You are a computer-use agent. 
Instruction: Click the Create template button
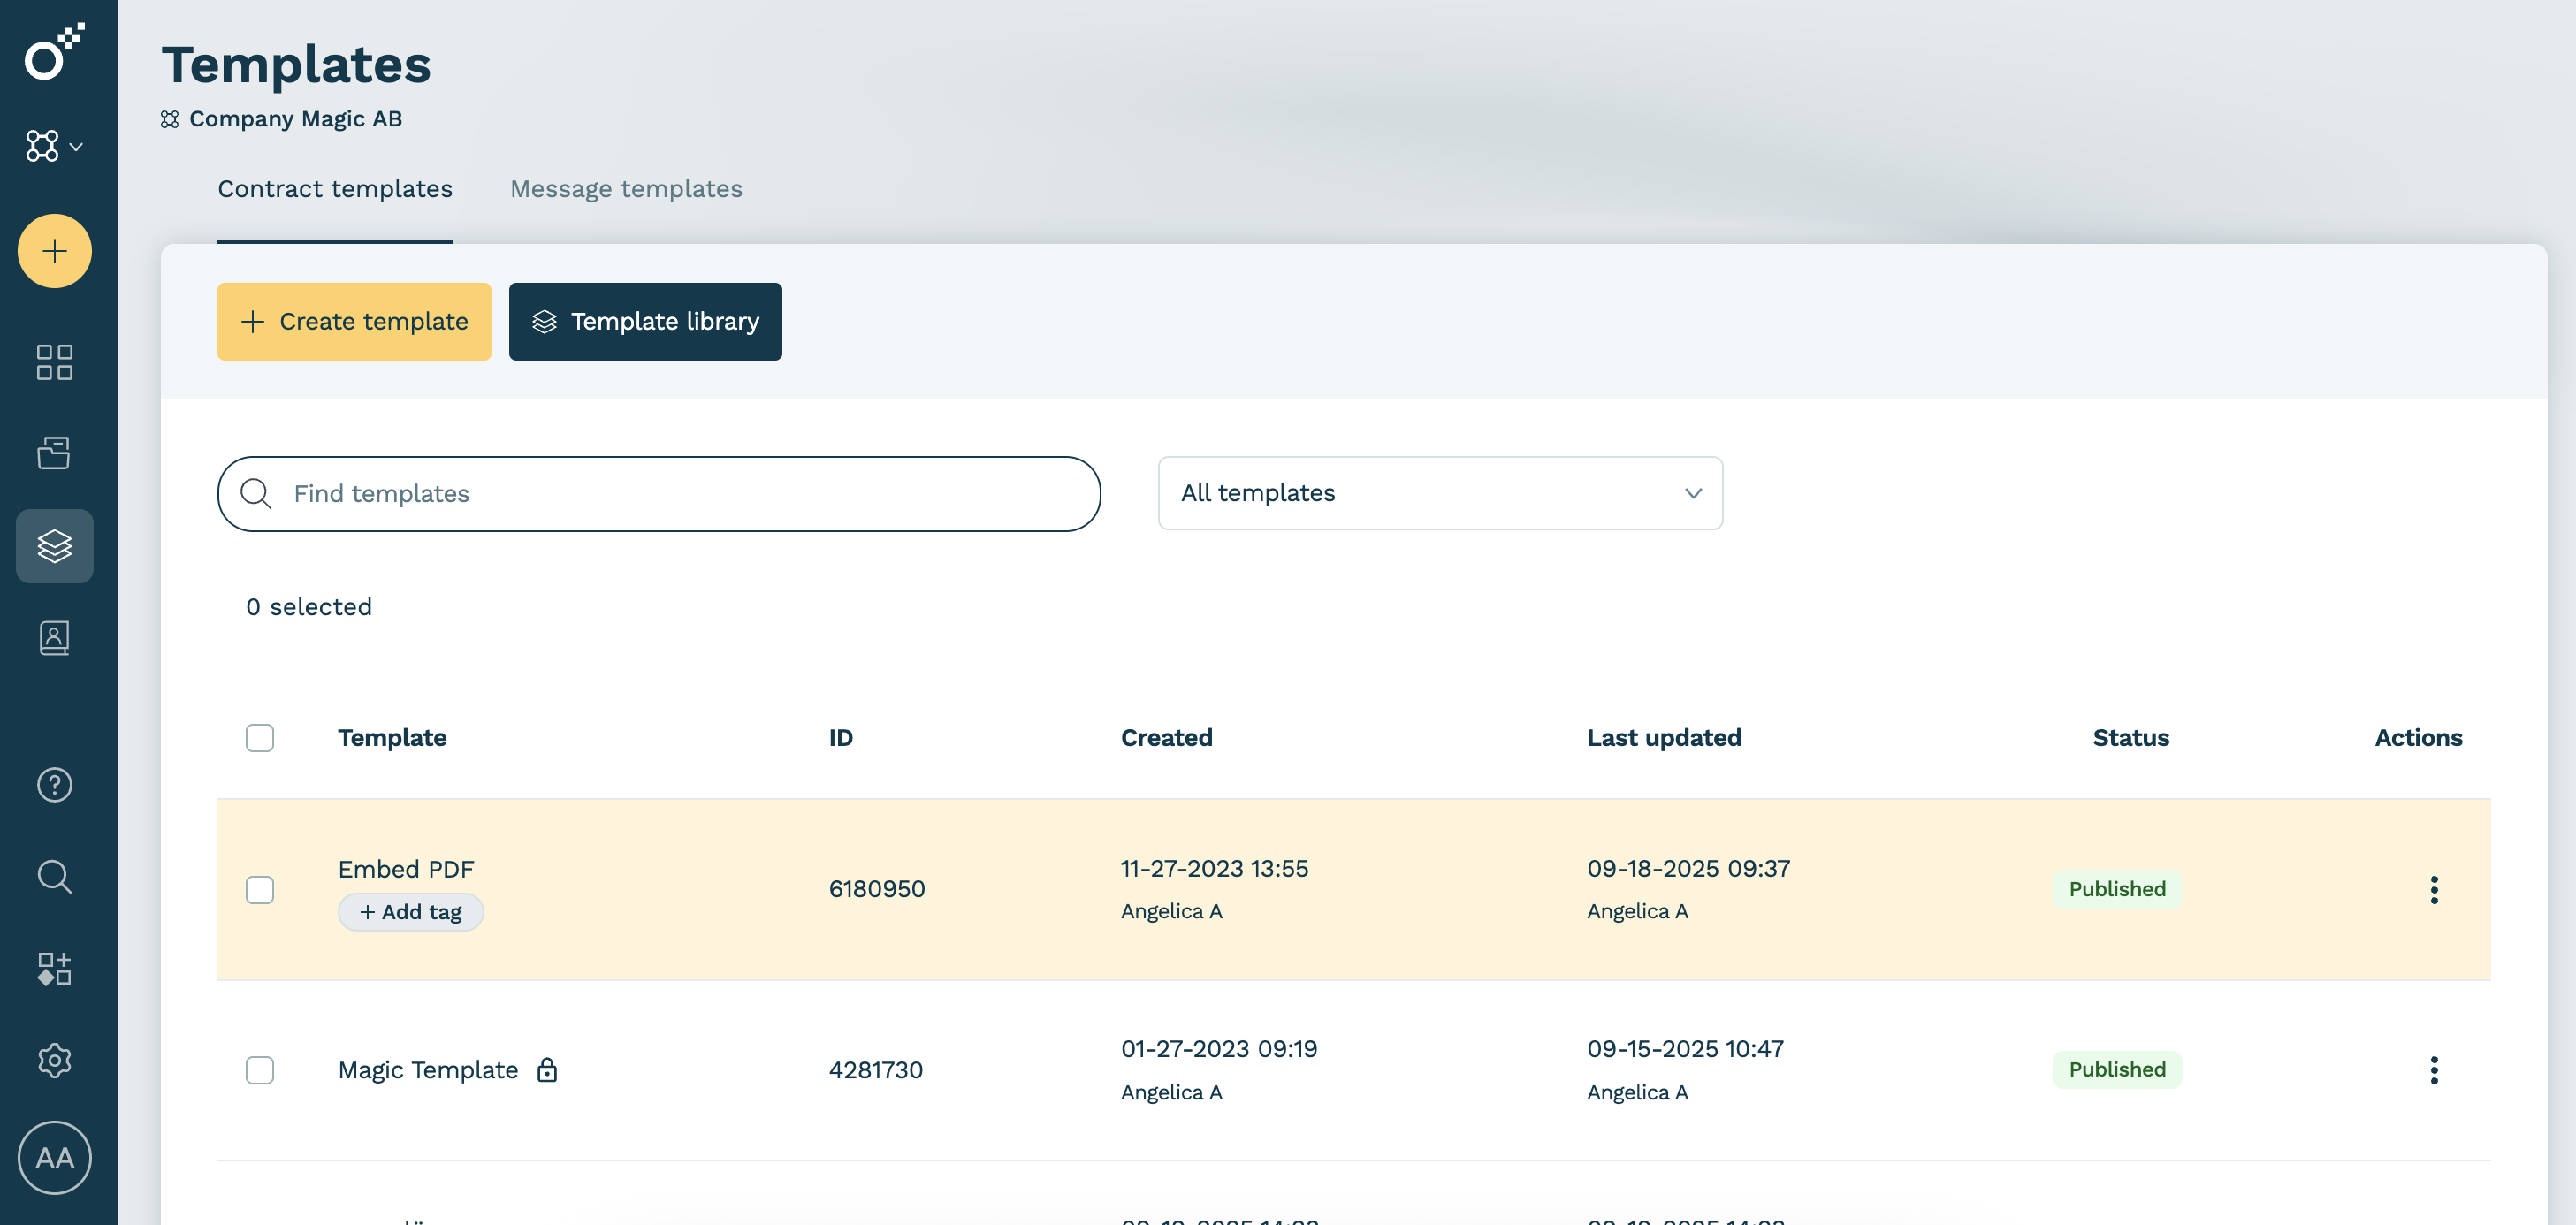pyautogui.click(x=354, y=321)
